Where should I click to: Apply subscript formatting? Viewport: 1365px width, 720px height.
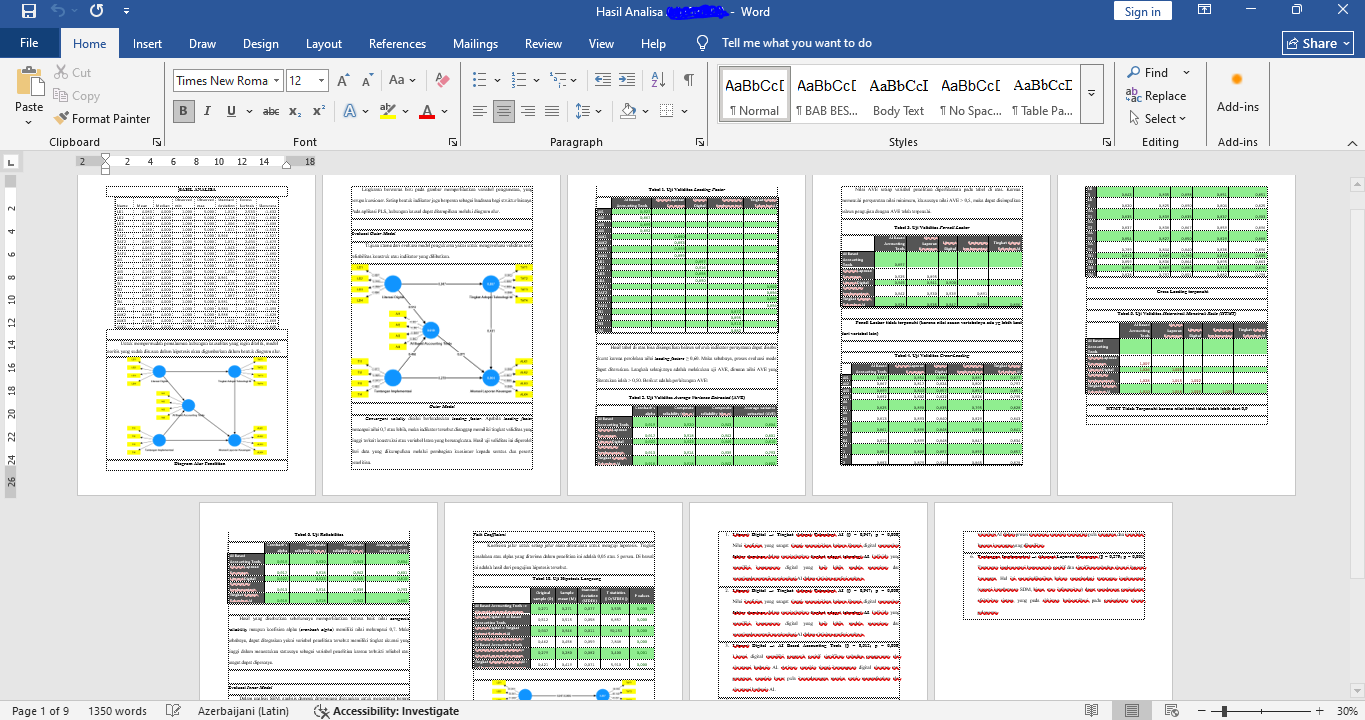[295, 111]
